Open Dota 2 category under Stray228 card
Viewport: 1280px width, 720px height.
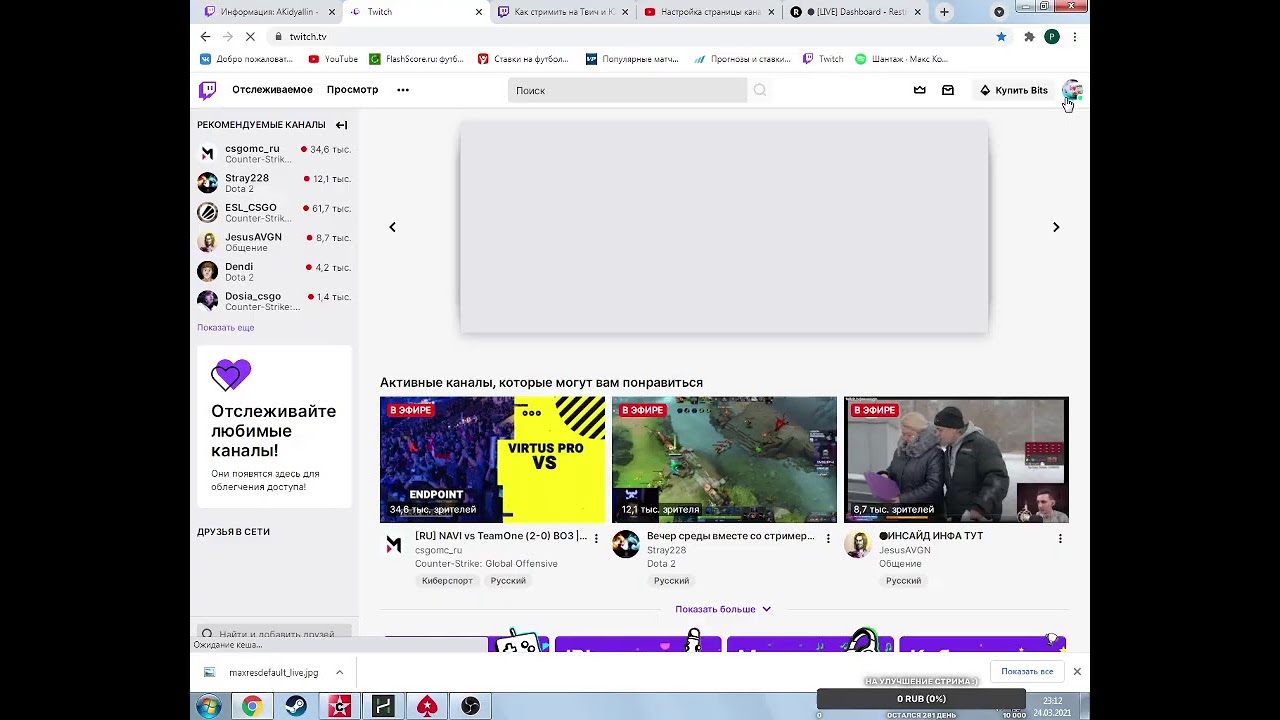pyautogui.click(x=661, y=564)
